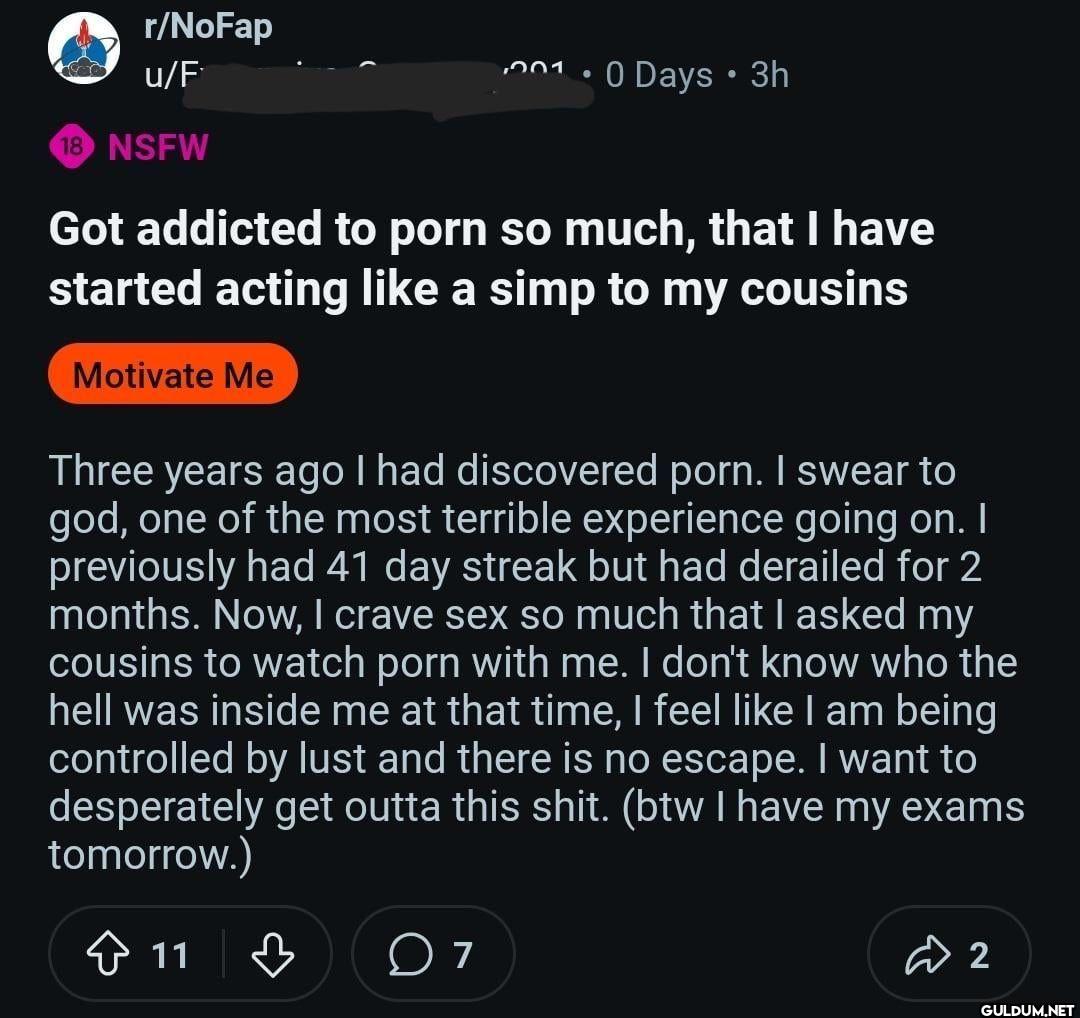The height and width of the screenshot is (1018, 1080).
Task: Click the NSFW label text
Action: [158, 147]
